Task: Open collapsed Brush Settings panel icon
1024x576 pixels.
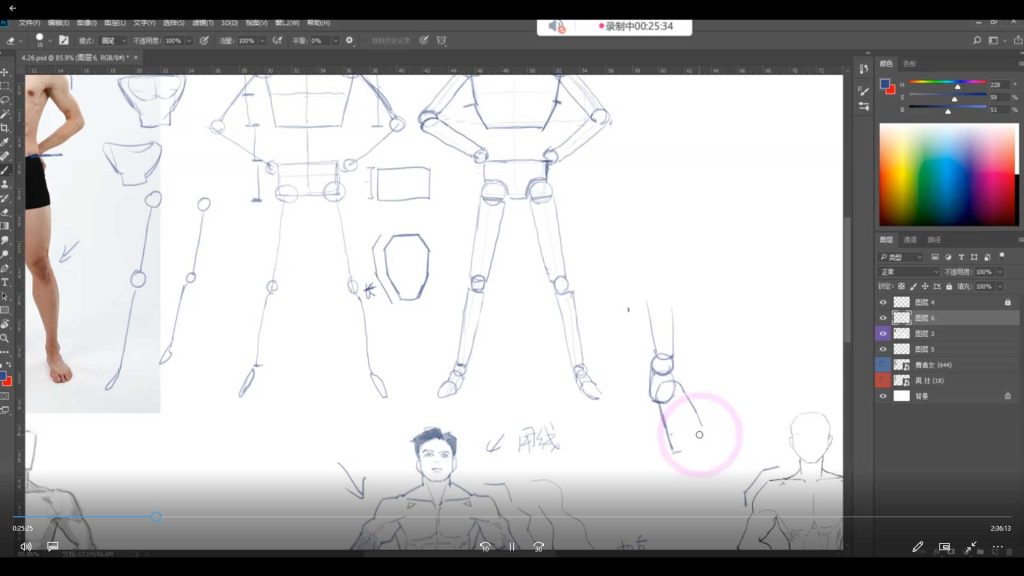Action: 864,91
